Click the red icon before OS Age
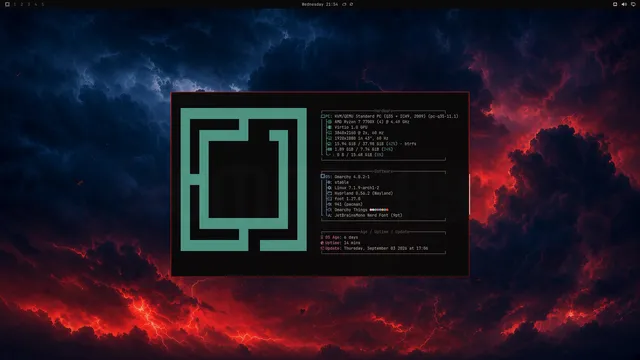Image resolution: width=640 pixels, height=360 pixels. pos(322,237)
